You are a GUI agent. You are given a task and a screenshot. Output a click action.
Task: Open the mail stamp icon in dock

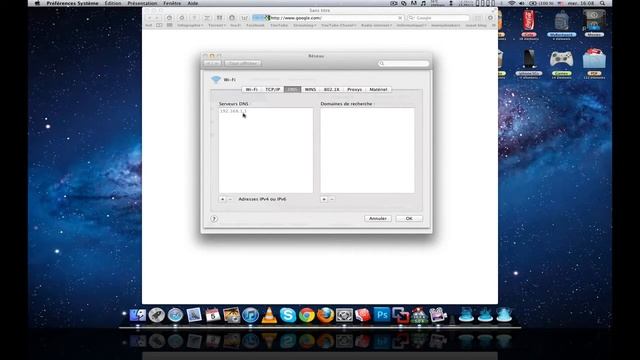(194, 315)
